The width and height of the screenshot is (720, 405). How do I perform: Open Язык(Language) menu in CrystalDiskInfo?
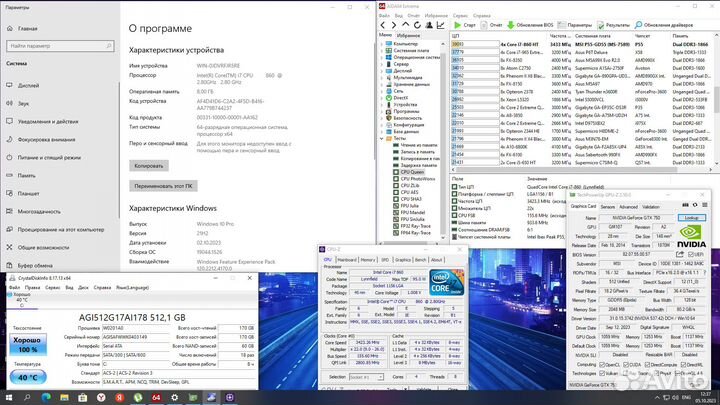tap(132, 287)
